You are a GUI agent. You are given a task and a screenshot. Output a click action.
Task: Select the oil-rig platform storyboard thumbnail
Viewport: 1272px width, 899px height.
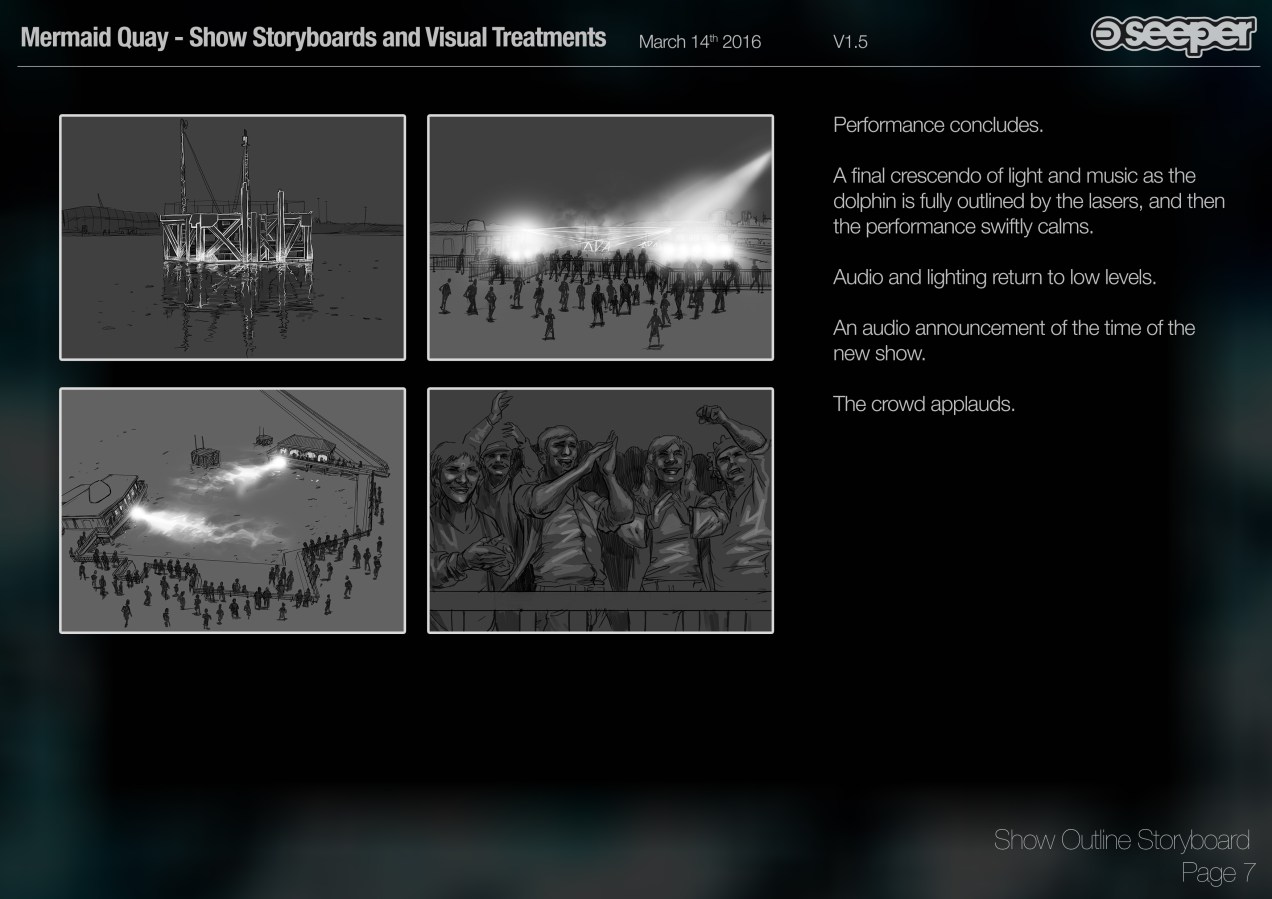pyautogui.click(x=232, y=237)
